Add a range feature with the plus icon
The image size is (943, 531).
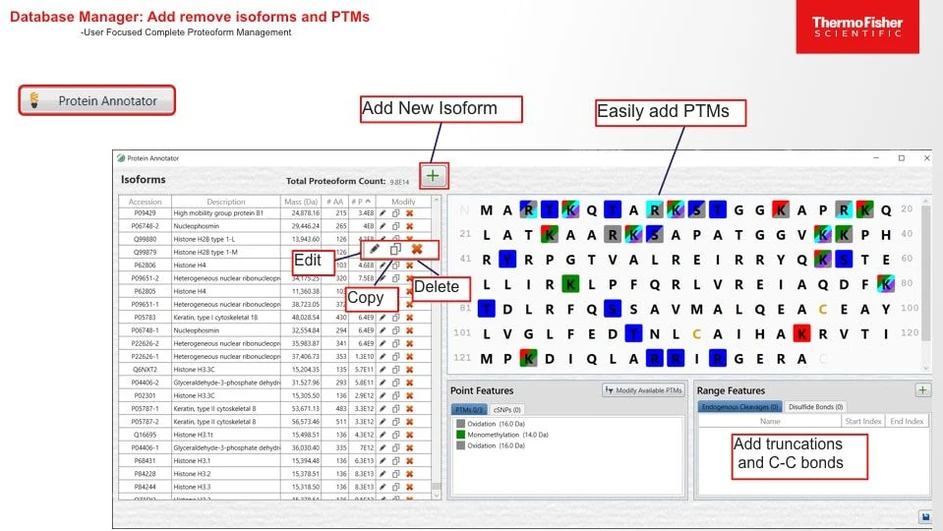[923, 390]
